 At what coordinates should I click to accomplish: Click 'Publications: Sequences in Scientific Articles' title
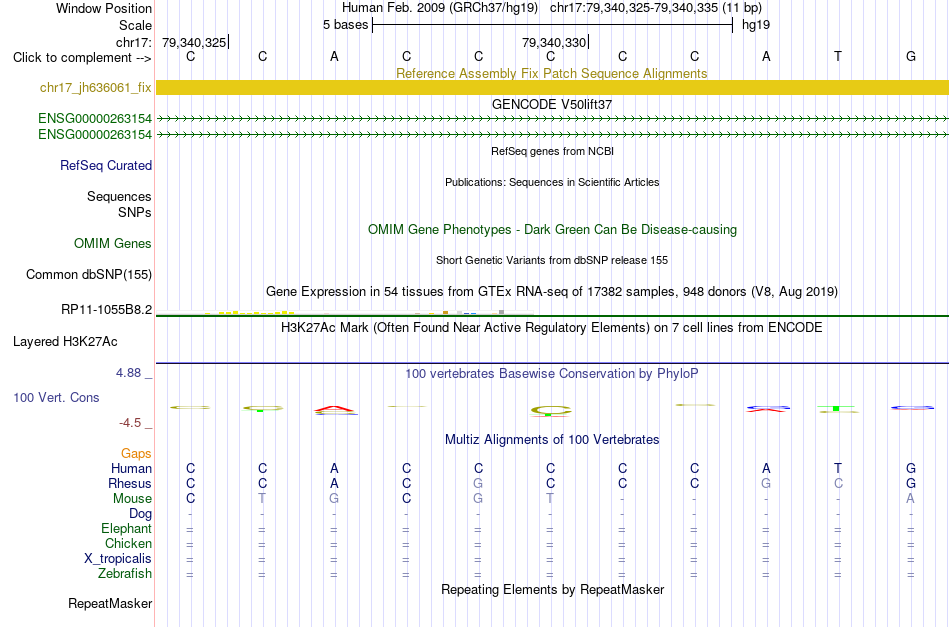point(552,182)
